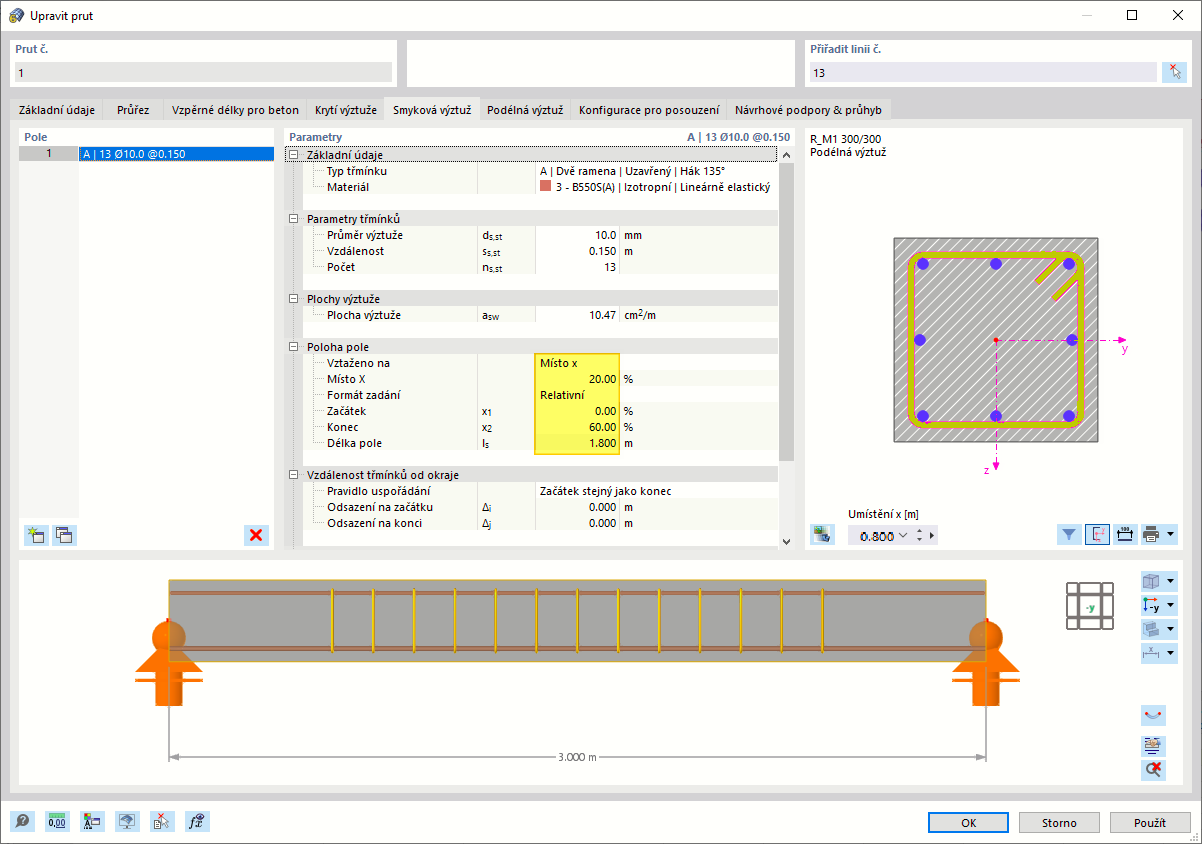Viewport: 1202px width, 844px height.
Task: Open the printer dropdown arrow
Action: pos(1171,534)
